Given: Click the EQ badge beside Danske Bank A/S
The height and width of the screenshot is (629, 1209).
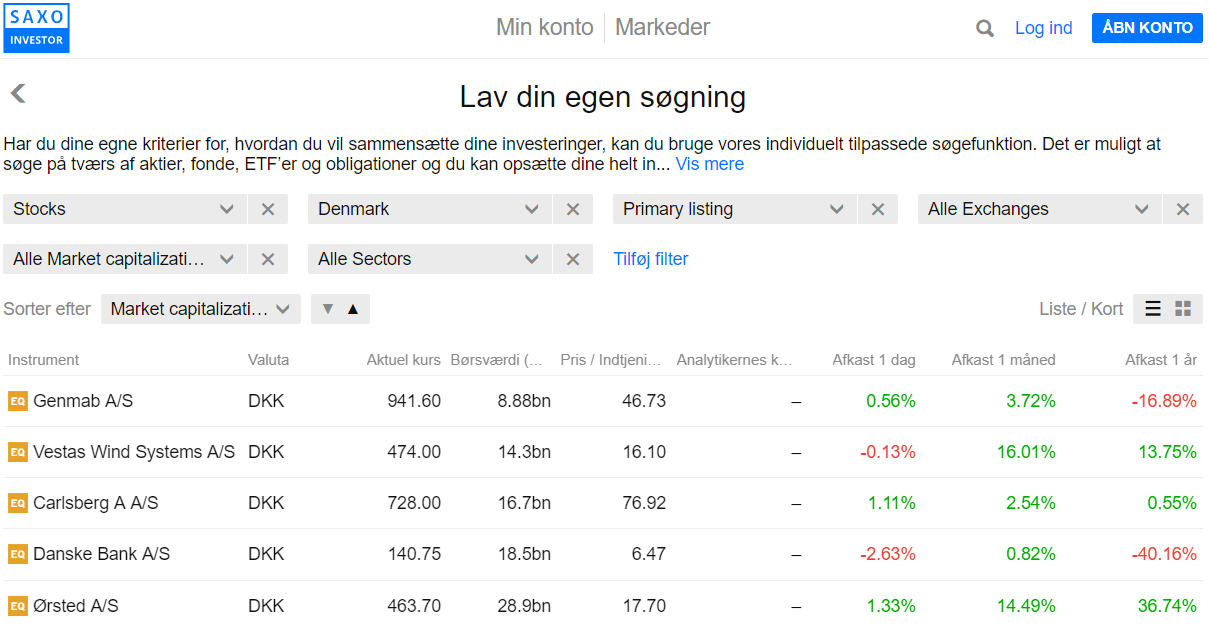Looking at the screenshot, I should pyautogui.click(x=17, y=554).
